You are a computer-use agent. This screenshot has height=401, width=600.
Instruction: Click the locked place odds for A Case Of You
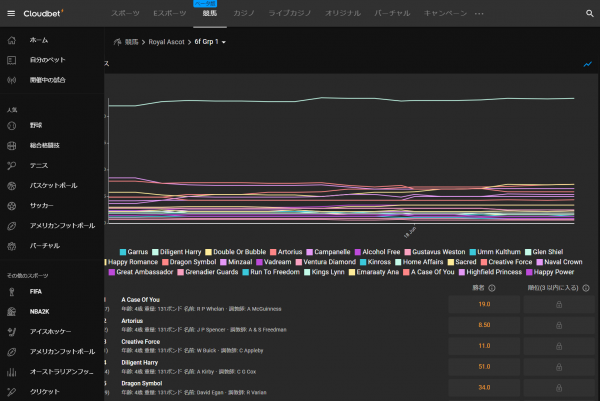(559, 305)
